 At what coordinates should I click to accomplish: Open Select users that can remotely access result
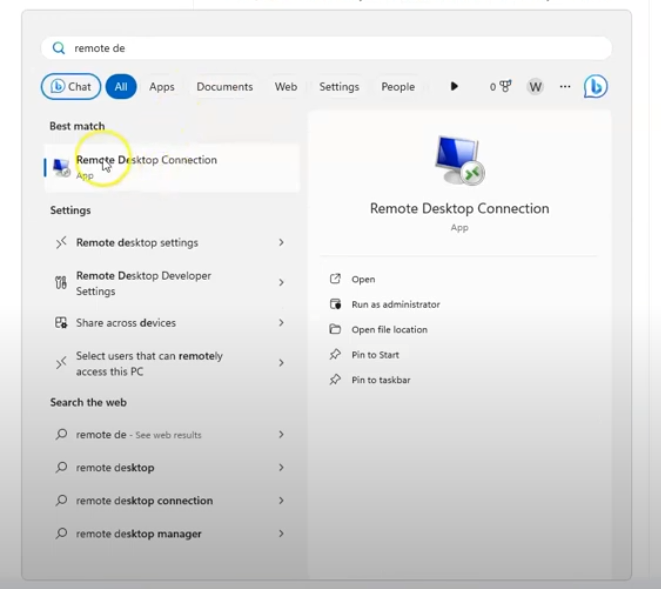click(172, 363)
